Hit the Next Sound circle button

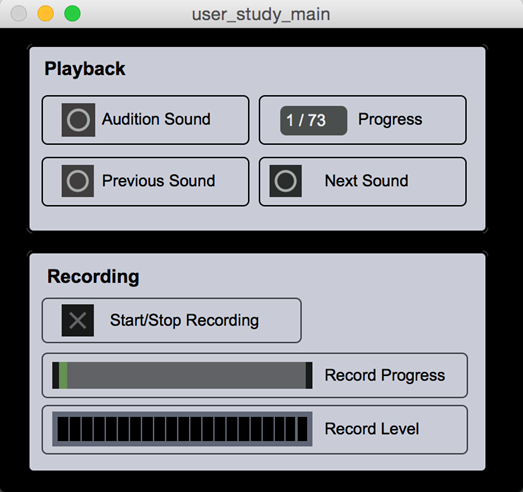286,181
